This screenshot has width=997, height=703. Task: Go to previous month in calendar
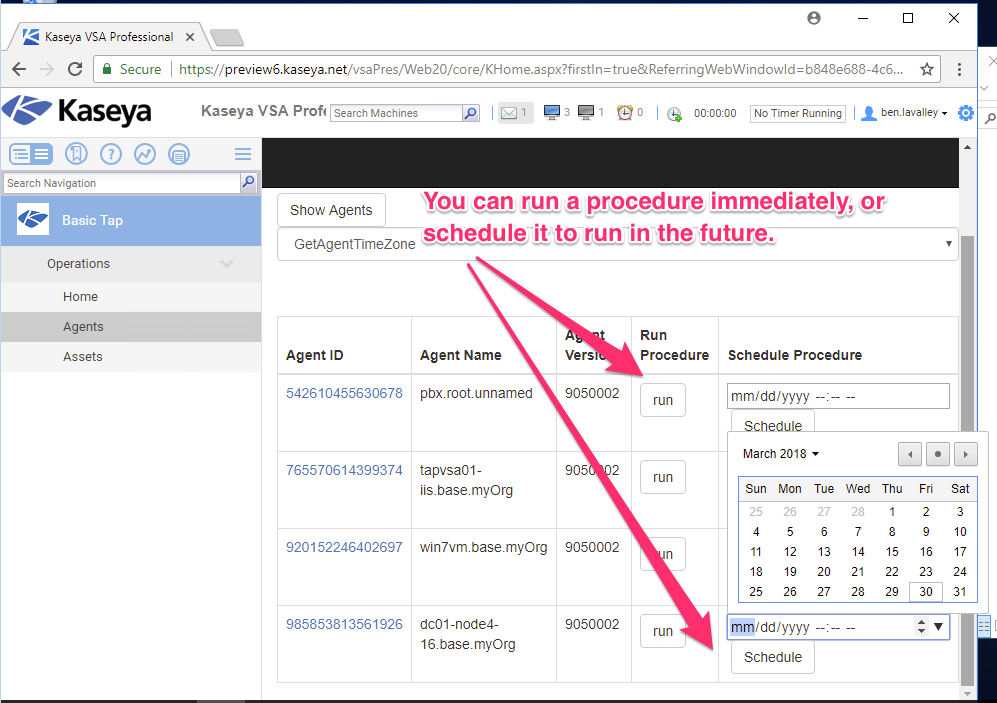[910, 454]
